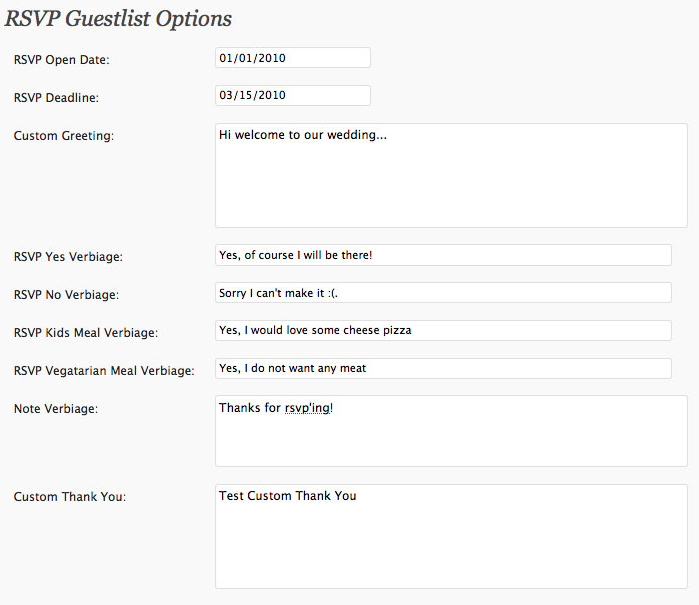Screen dimensions: 699x605
Task: Click the "Custom Greeting:" label
Action: pyautogui.click(x=64, y=136)
